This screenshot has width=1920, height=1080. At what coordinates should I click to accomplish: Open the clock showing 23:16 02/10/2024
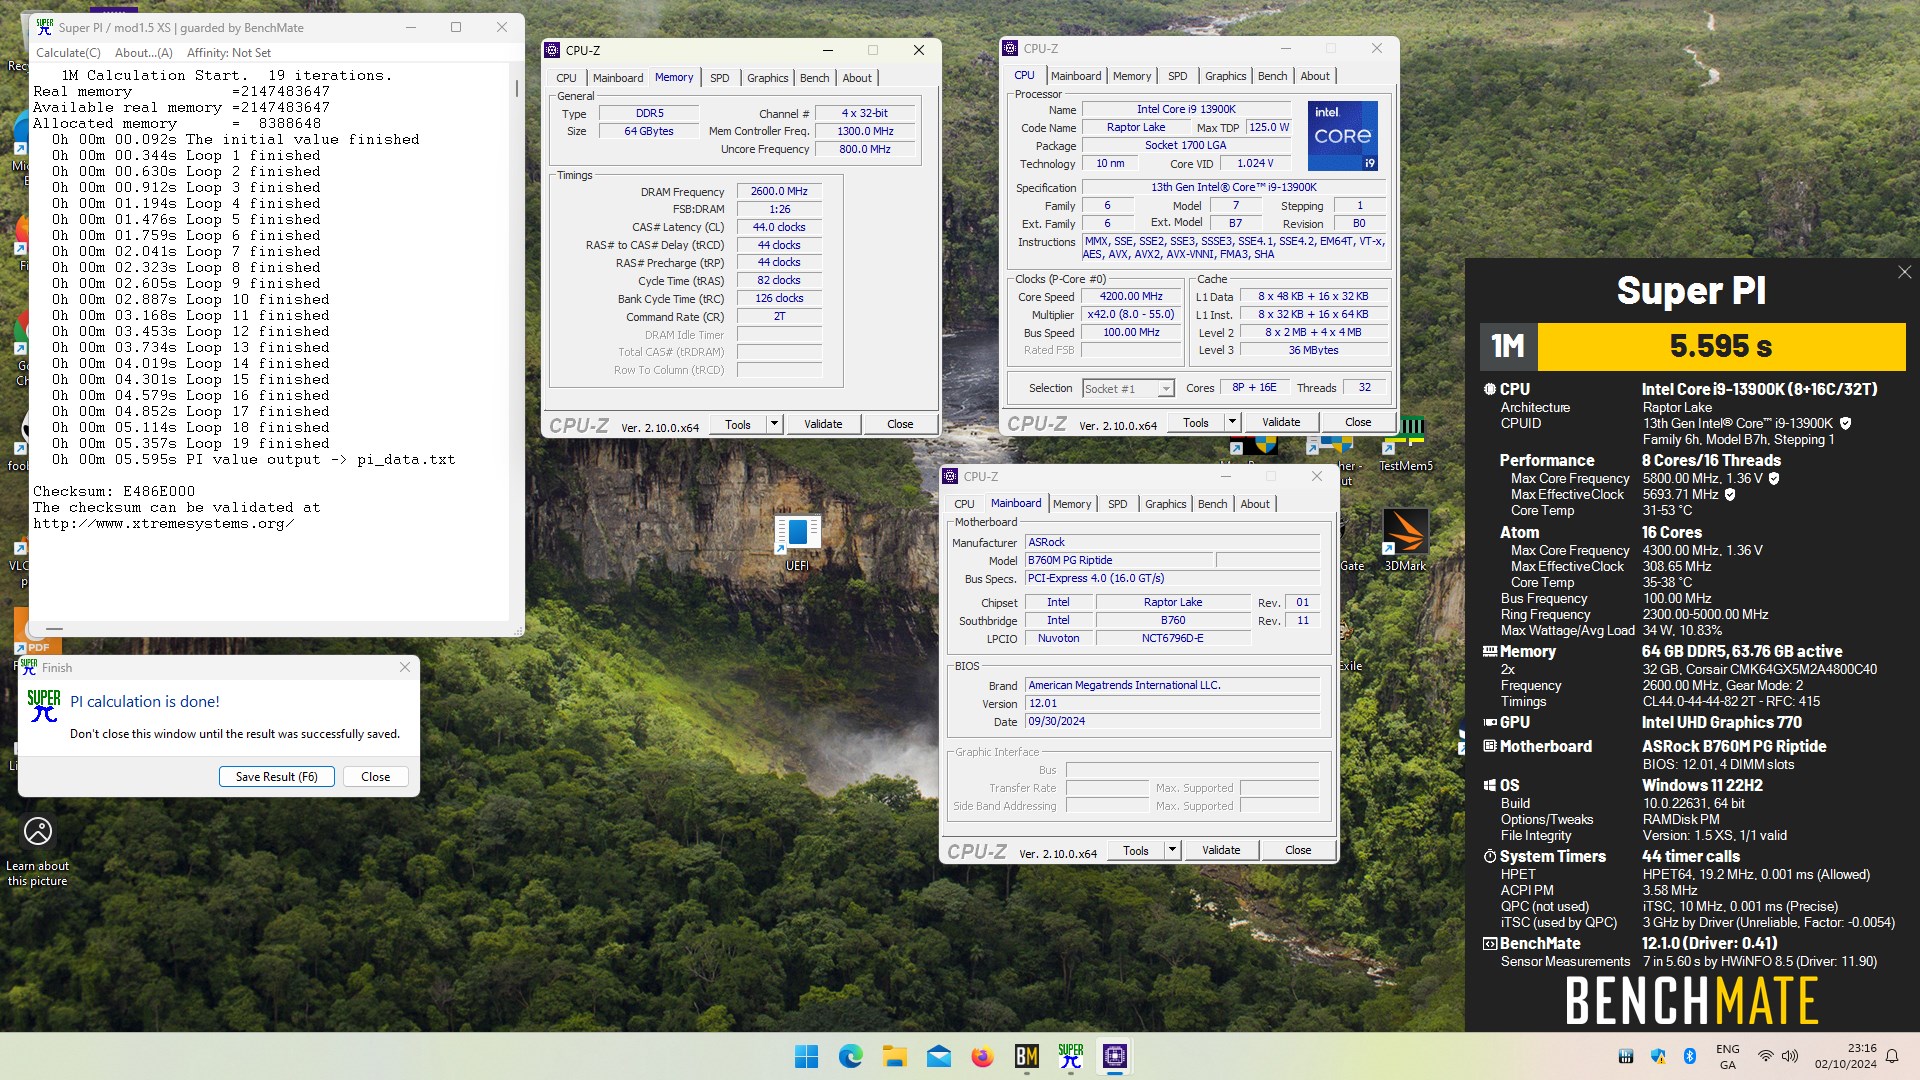coord(1846,1056)
